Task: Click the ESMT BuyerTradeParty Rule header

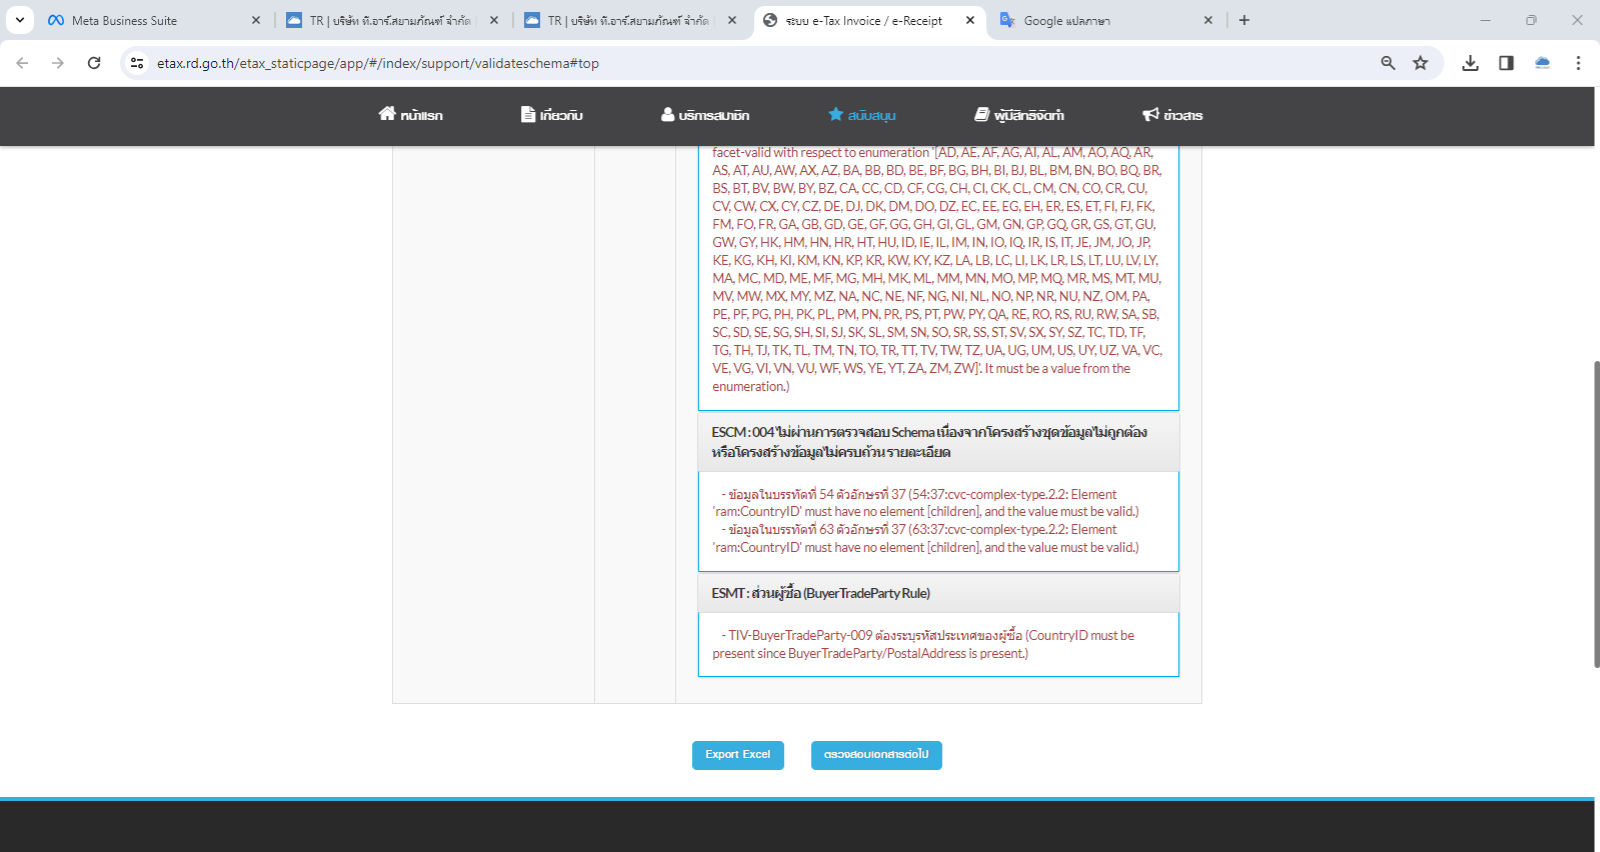Action: tap(938, 593)
